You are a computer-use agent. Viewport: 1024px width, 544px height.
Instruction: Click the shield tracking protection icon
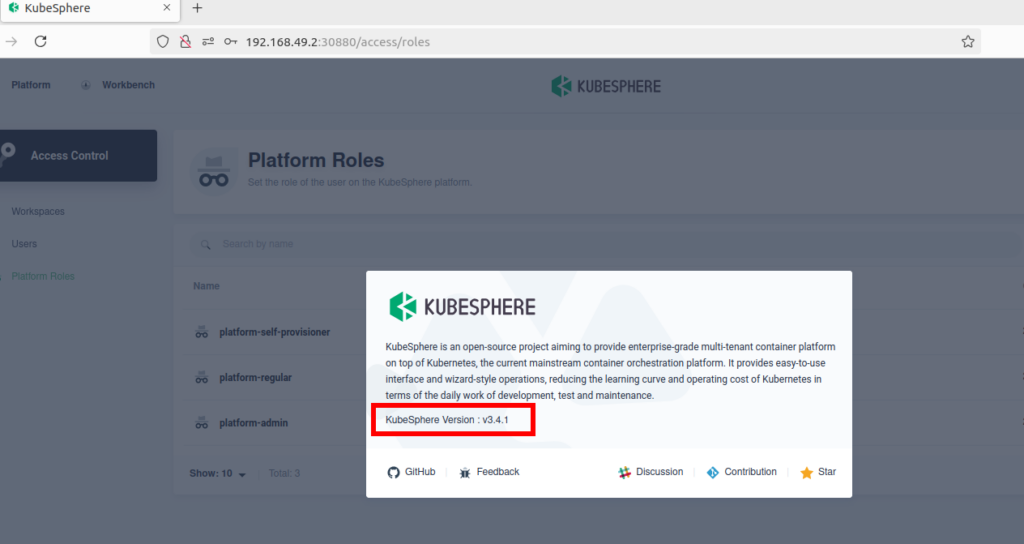tap(163, 42)
